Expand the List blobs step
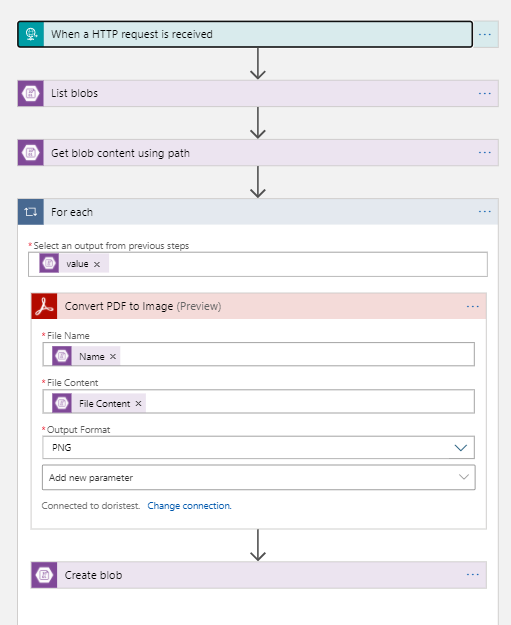The height and width of the screenshot is (625, 511). (x=258, y=93)
